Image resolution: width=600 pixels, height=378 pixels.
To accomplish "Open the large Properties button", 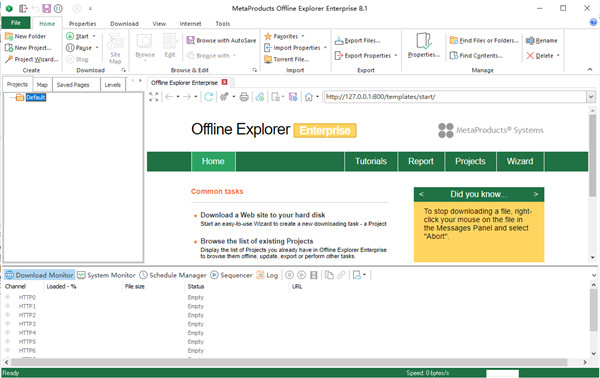I will [x=424, y=45].
